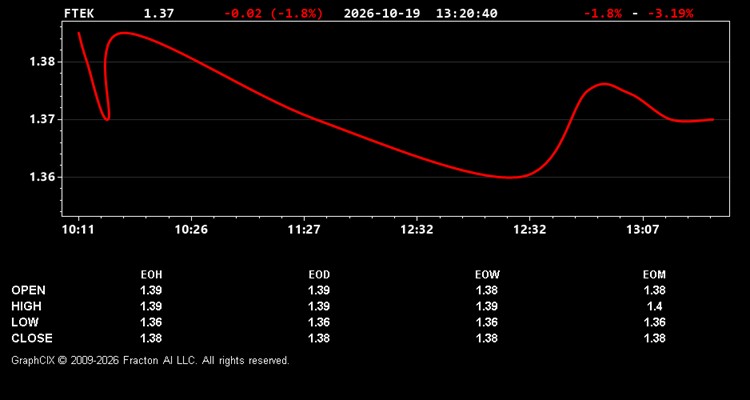The height and width of the screenshot is (400, 750).
Task: Click CLOSE value 1.38 under EOH
Action: pyautogui.click(x=151, y=338)
